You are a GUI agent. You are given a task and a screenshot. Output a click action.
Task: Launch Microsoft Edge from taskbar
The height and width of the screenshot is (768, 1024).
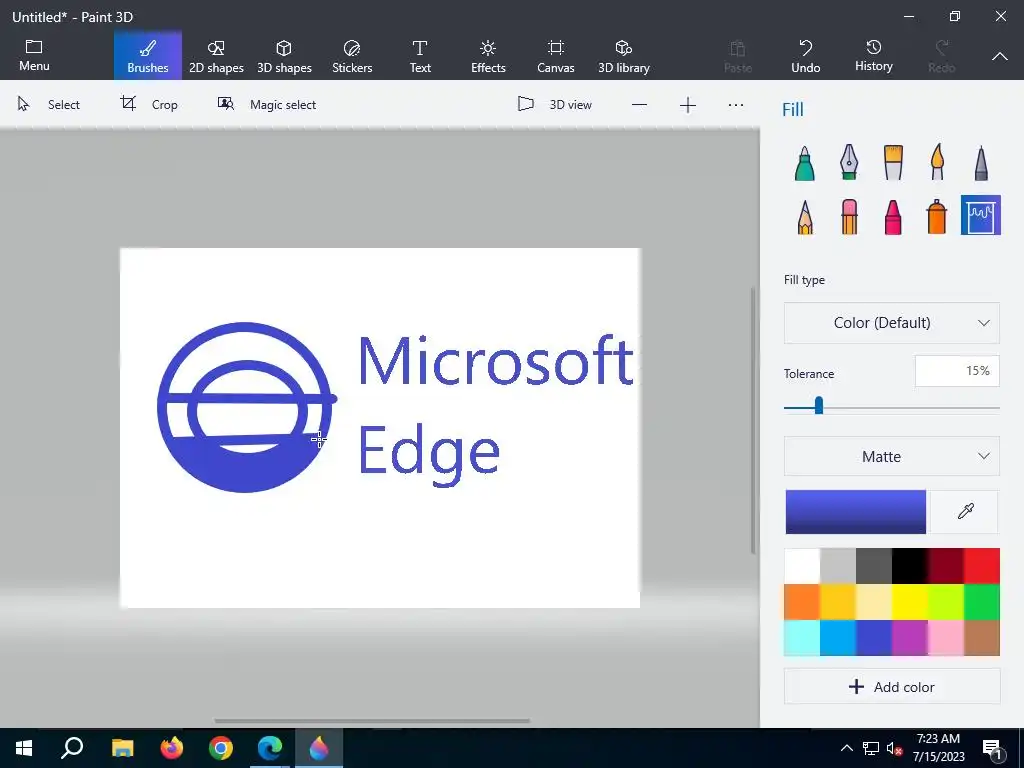pyautogui.click(x=270, y=748)
